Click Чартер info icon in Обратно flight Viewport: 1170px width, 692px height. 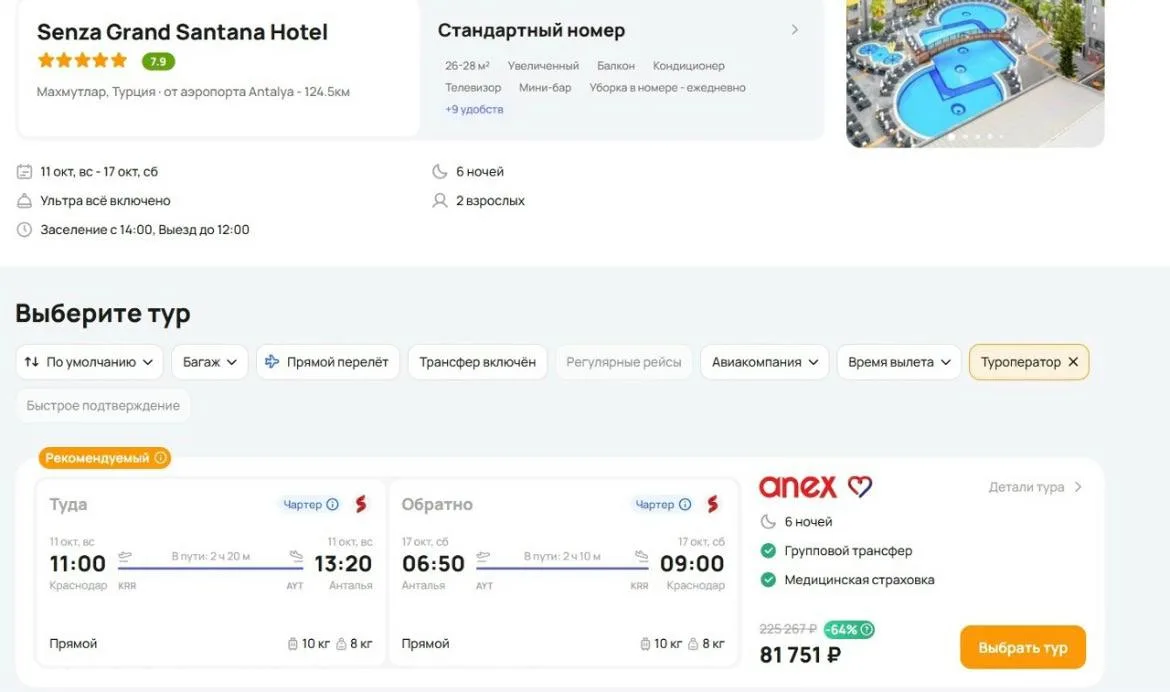[x=685, y=505]
